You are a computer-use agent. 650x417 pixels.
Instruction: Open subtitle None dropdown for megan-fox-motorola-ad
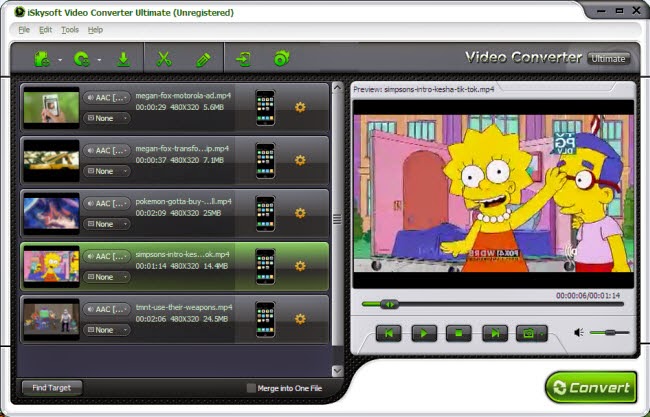[107, 118]
